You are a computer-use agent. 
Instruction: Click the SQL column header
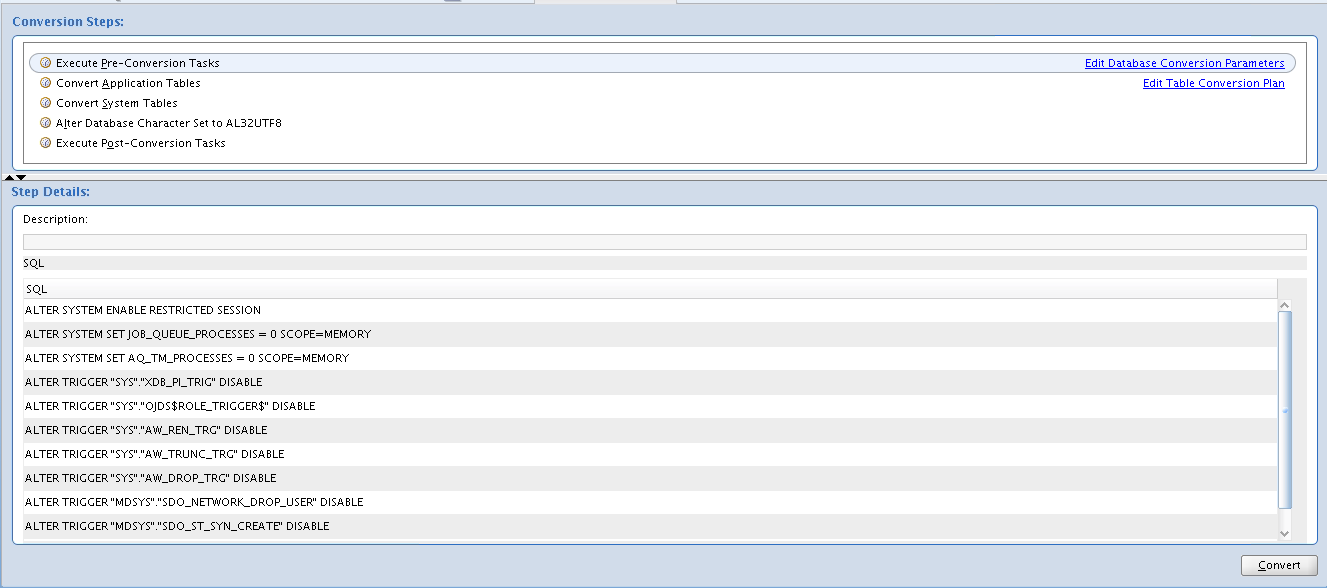pyautogui.click(x=650, y=289)
